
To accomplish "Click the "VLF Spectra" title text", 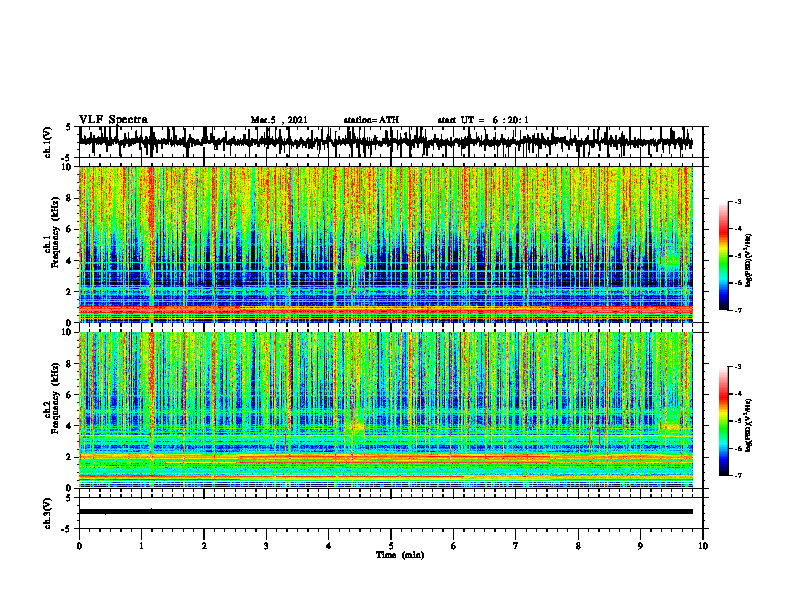I will 113,120.
